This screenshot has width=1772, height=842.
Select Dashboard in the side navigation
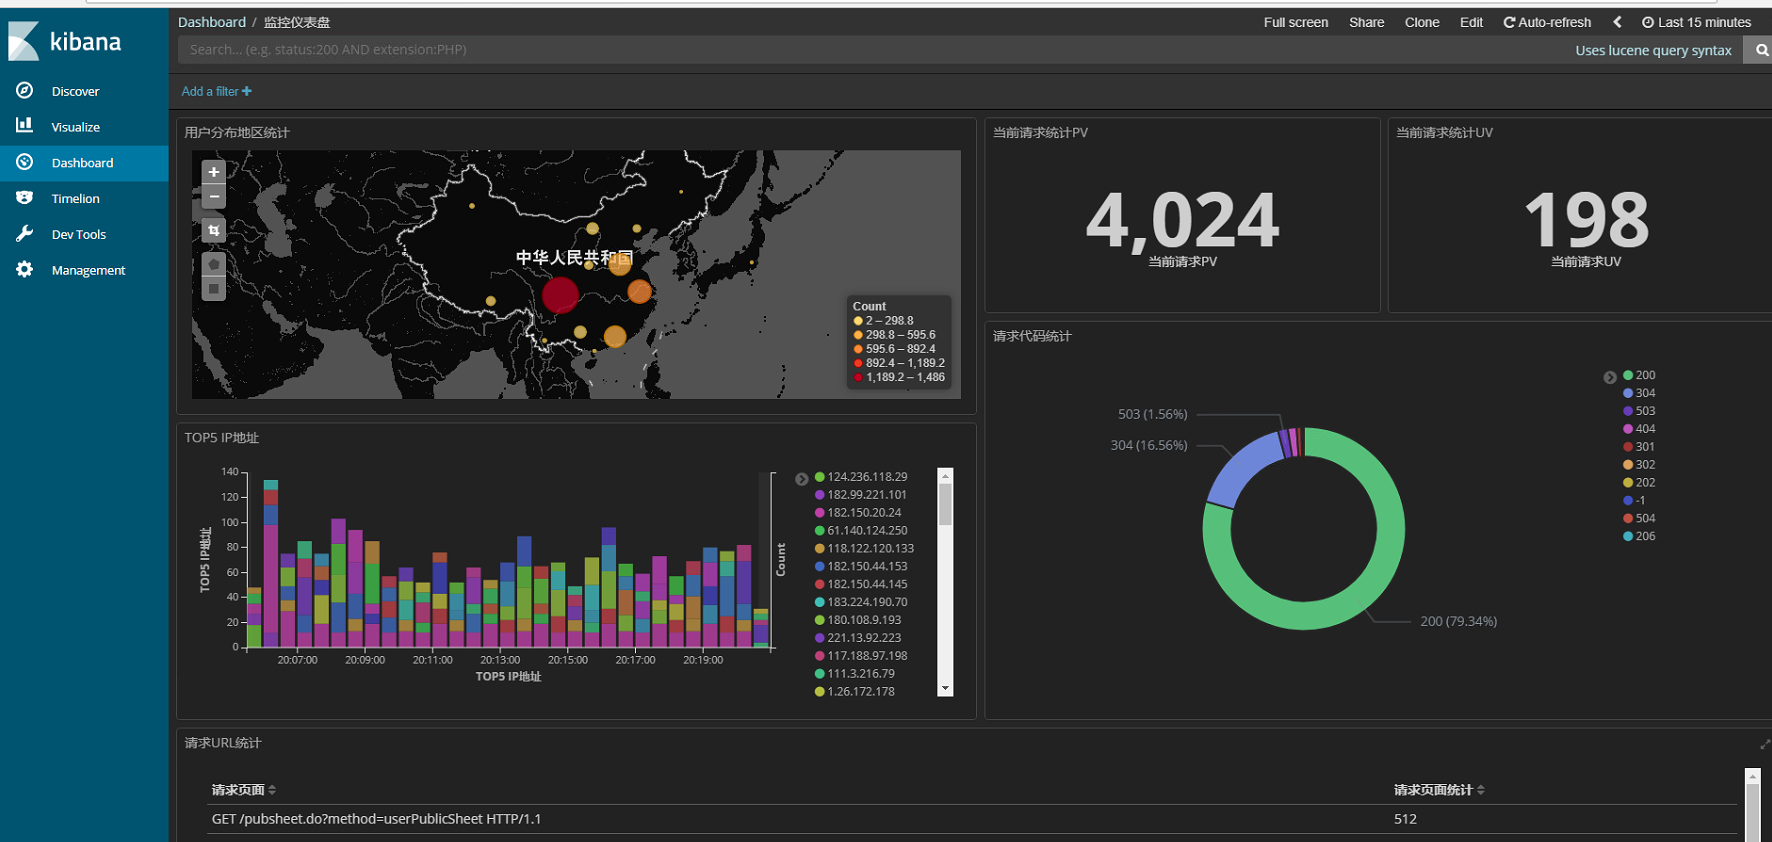84,163
